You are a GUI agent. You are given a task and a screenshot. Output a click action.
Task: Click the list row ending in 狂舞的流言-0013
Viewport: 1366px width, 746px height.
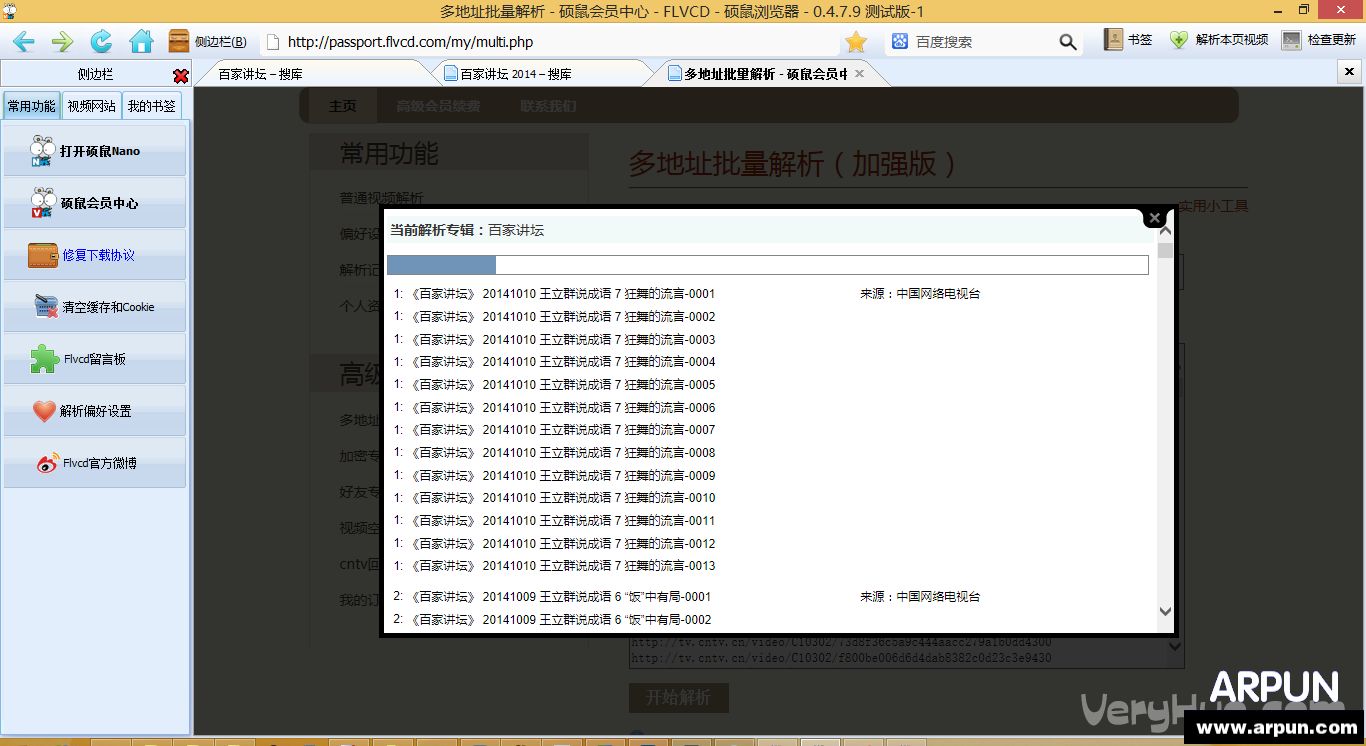[554, 566]
